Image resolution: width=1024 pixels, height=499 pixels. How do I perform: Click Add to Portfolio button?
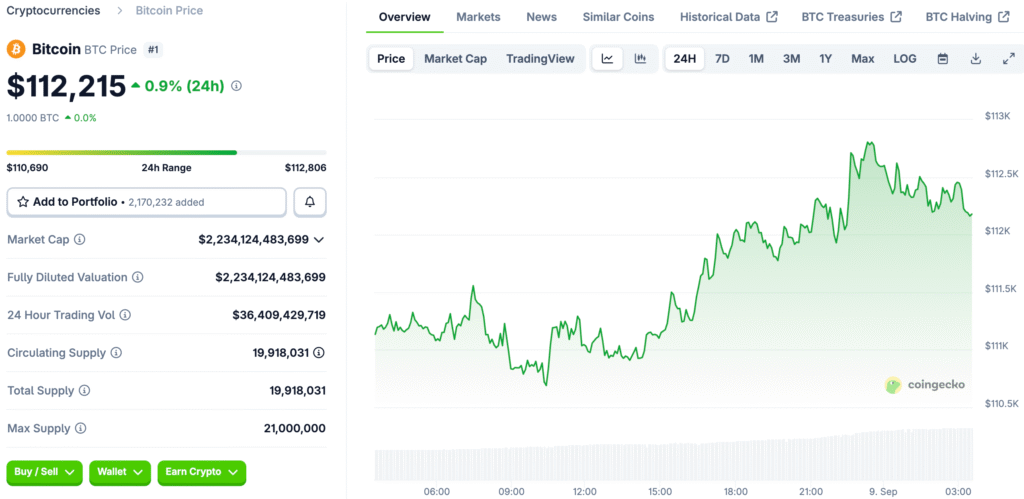pyautogui.click(x=146, y=202)
